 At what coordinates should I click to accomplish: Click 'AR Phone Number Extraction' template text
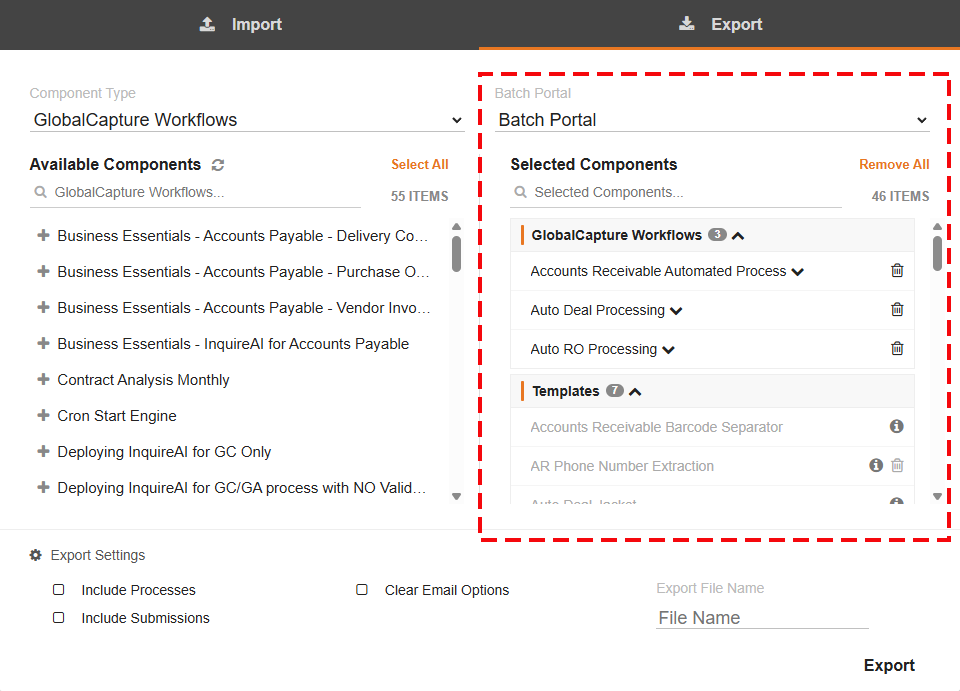pos(622,466)
